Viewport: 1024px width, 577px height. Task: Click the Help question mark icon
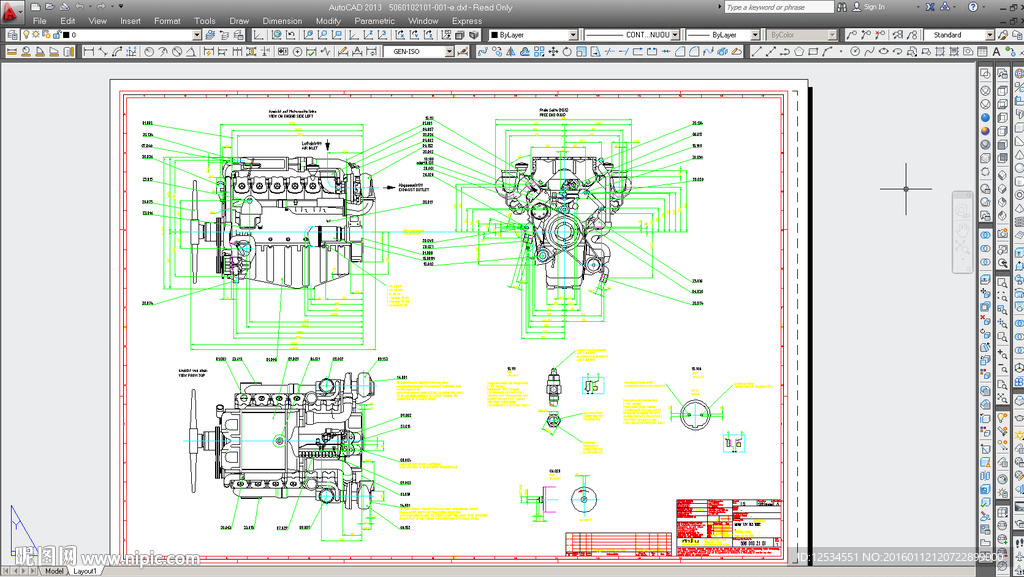point(973,7)
